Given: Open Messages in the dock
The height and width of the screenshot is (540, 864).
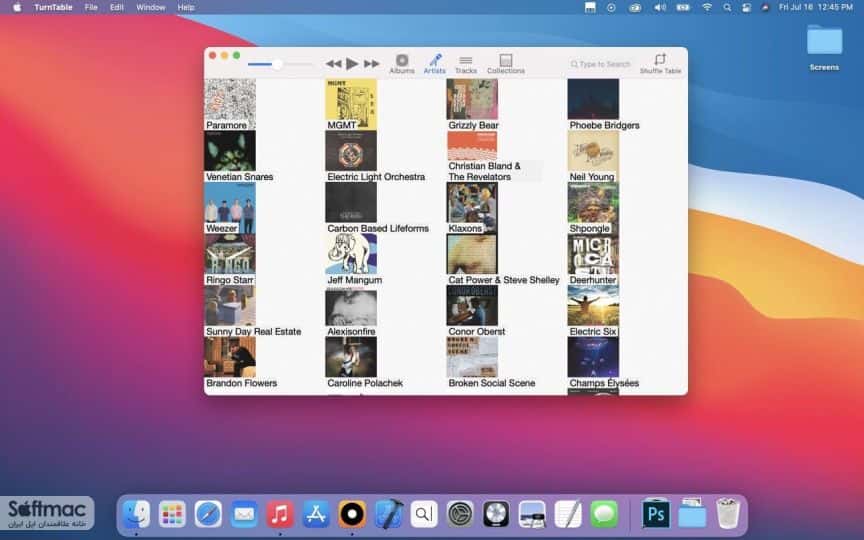Looking at the screenshot, I should pos(604,514).
